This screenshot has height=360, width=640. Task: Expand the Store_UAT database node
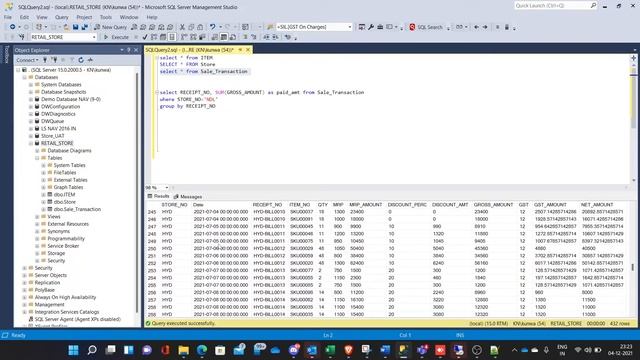tap(31, 136)
